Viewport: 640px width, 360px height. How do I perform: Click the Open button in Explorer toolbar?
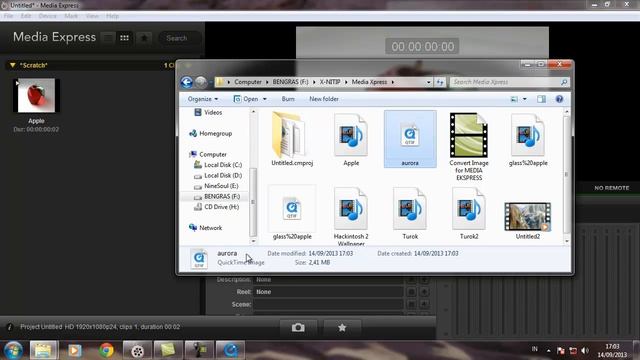click(x=246, y=99)
